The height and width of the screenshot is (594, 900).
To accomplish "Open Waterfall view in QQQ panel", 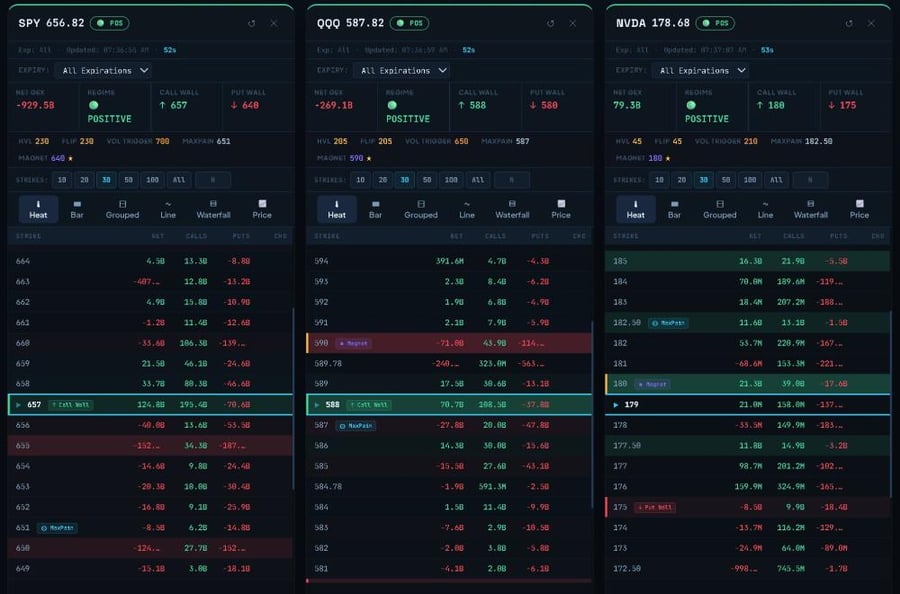I will click(x=512, y=209).
